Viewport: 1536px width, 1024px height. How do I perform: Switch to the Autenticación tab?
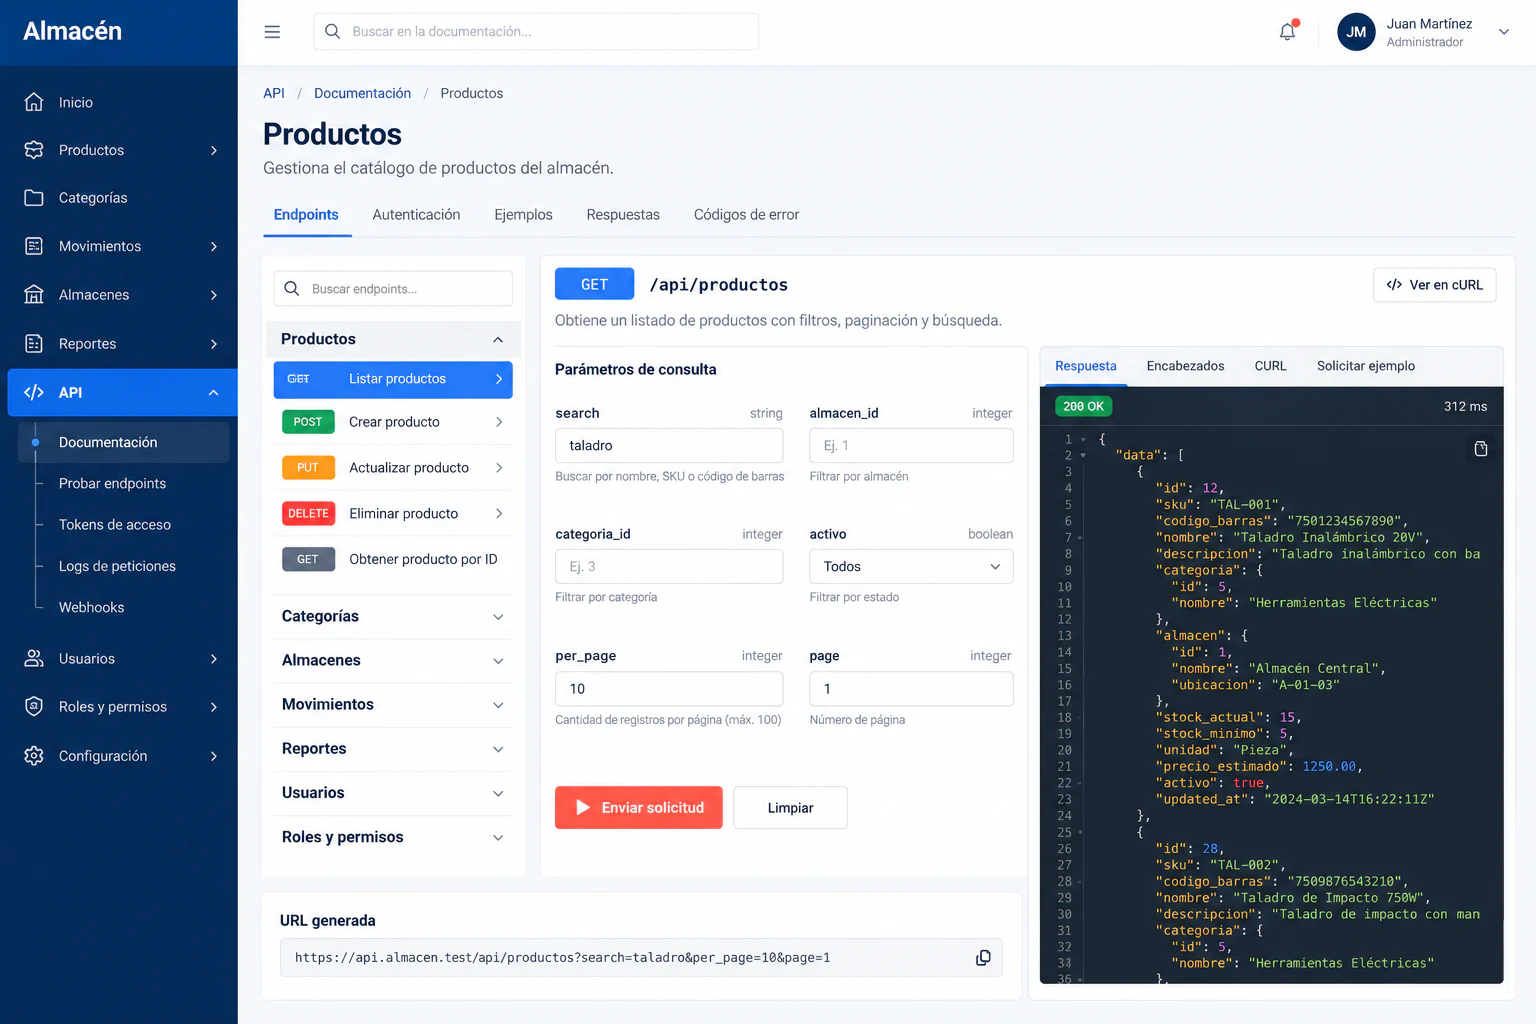(x=416, y=215)
